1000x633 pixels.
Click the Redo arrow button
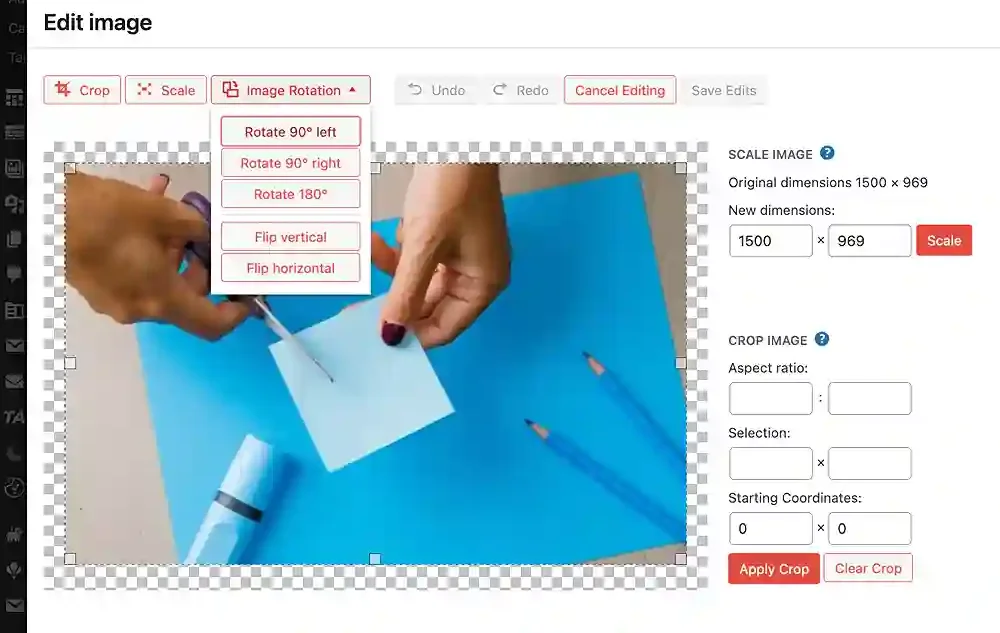[x=520, y=90]
